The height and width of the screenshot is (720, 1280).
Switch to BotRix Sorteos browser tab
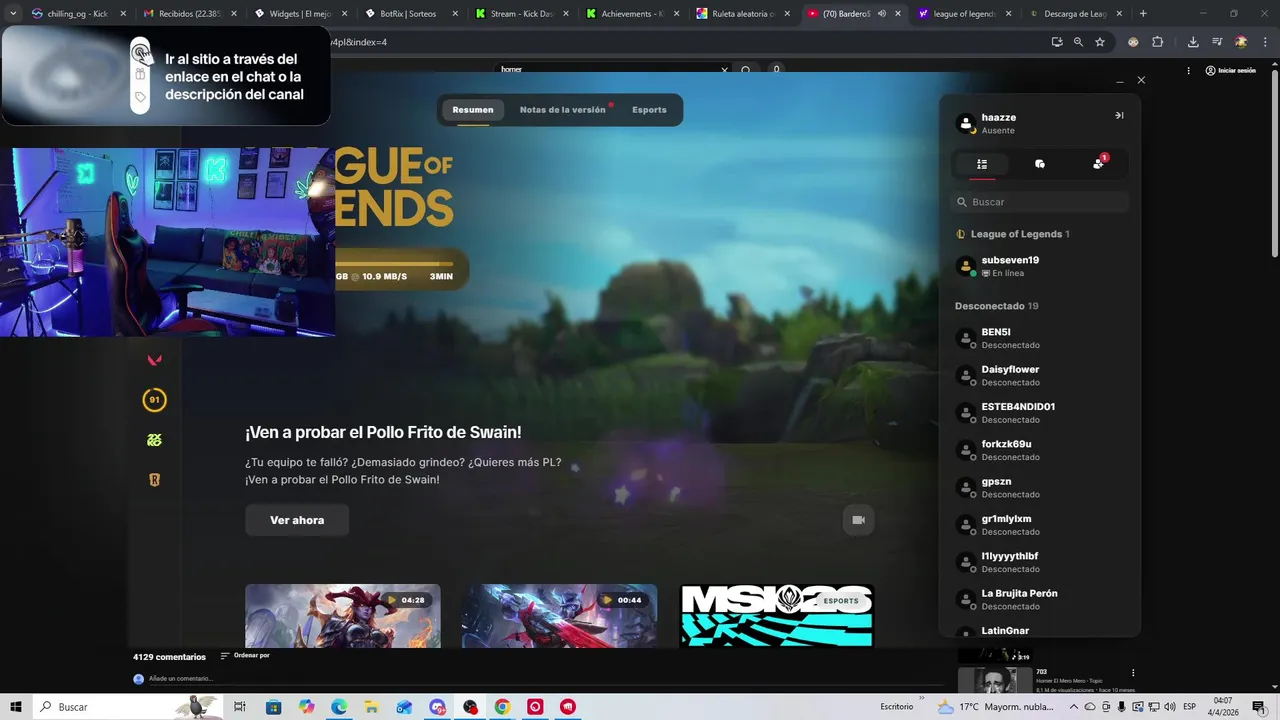tap(410, 14)
